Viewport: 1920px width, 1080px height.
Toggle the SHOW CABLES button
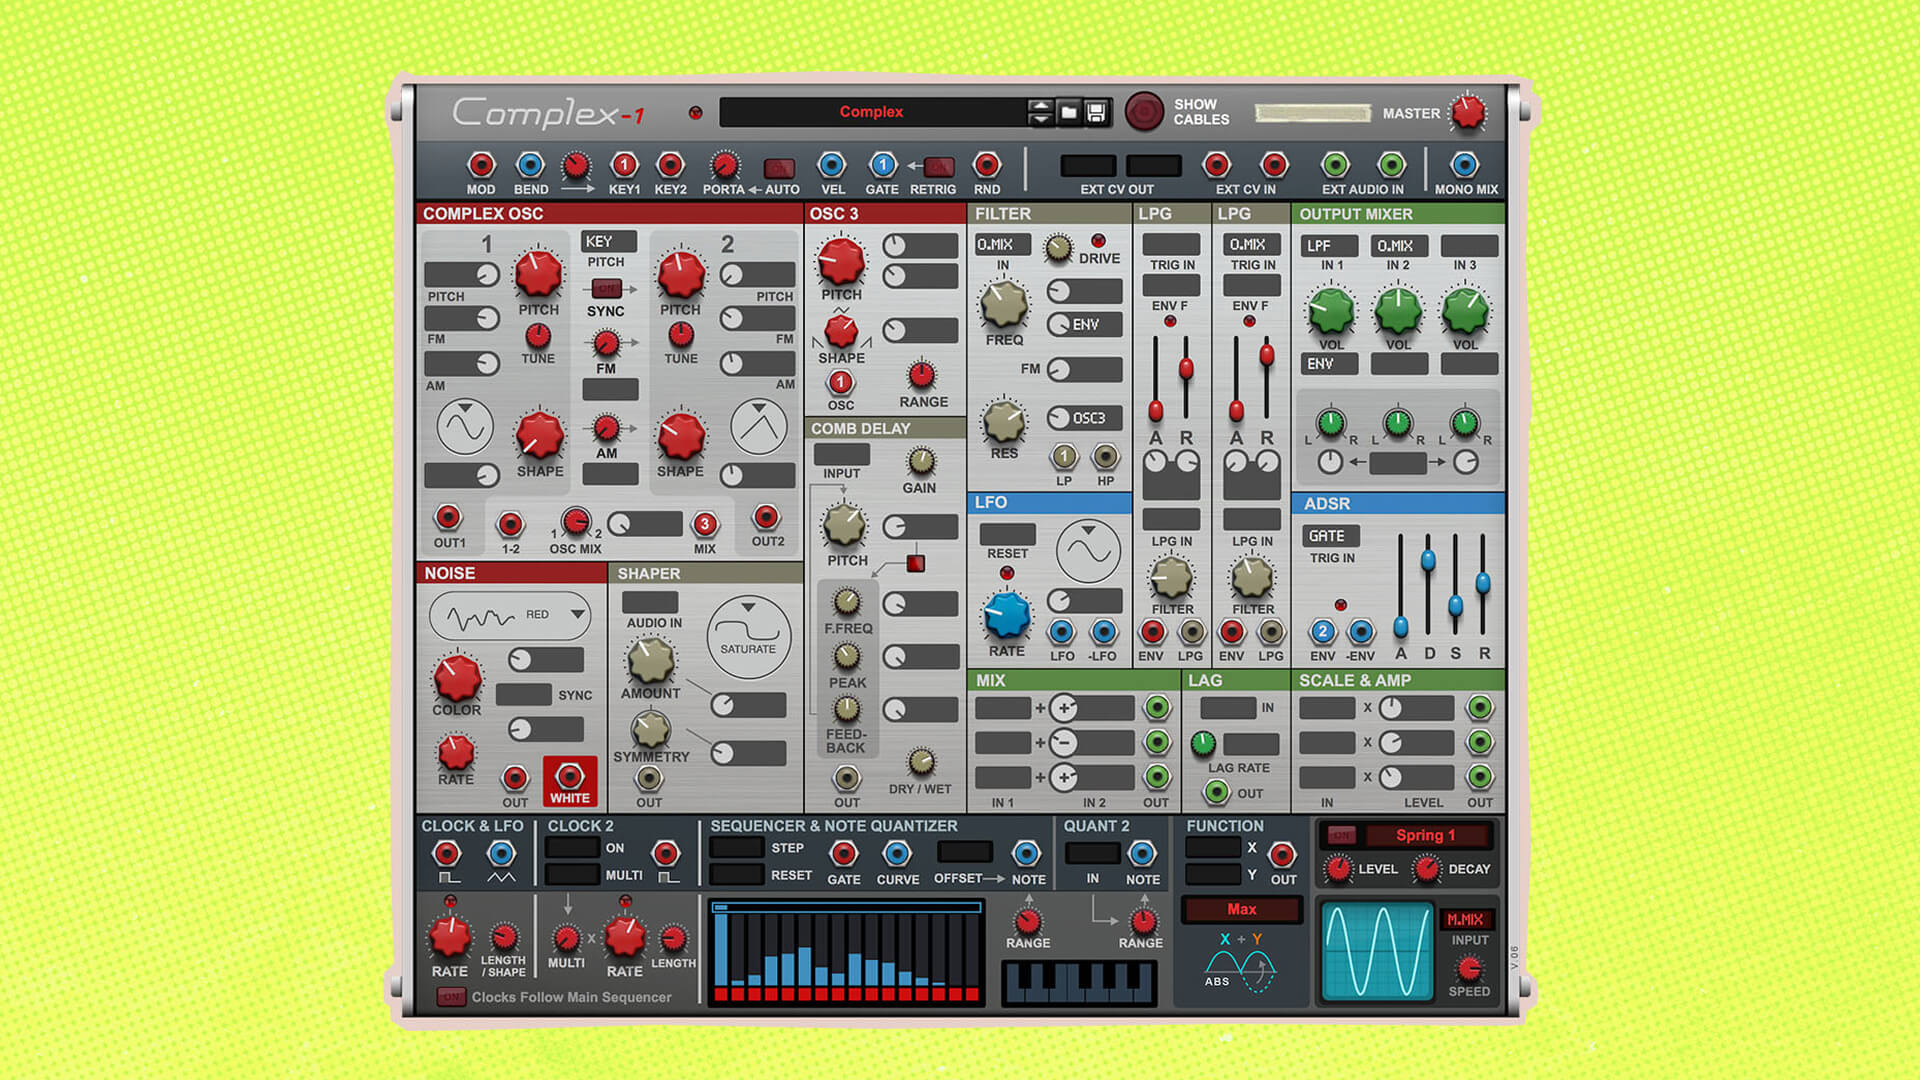tap(1144, 112)
